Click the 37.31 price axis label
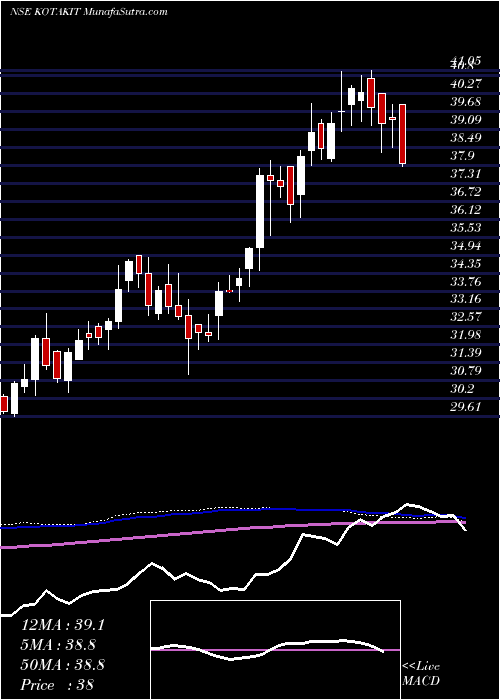The image size is (500, 700). pos(466,174)
